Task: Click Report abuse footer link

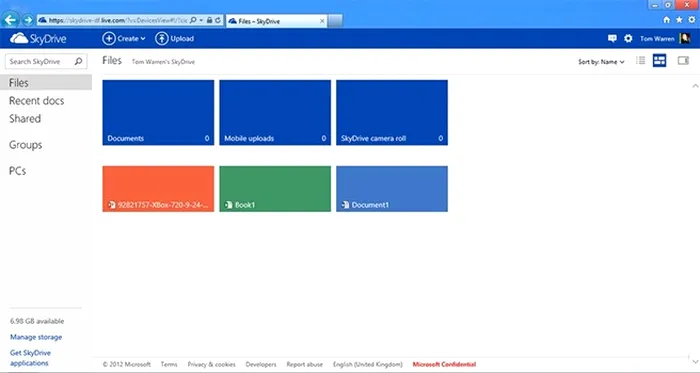Action: [x=304, y=365]
